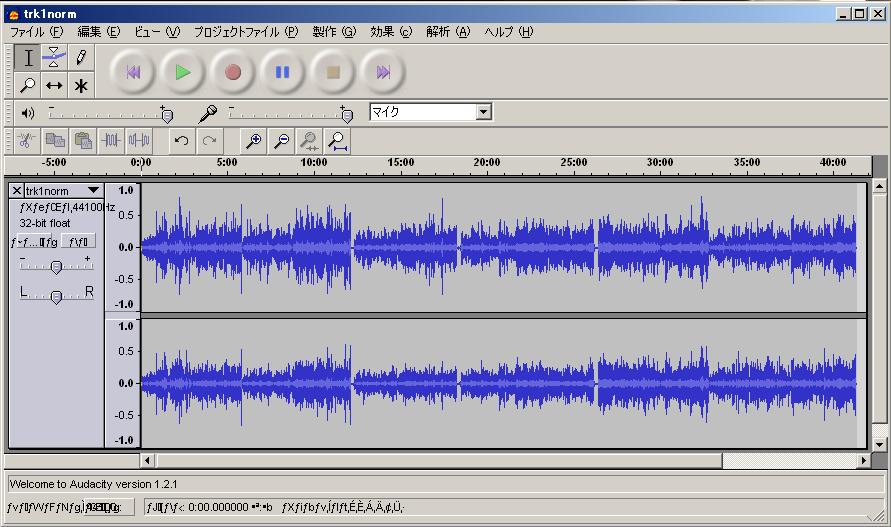Click the Paste clipboard icon
The width and height of the screenshot is (891, 527).
[83, 140]
